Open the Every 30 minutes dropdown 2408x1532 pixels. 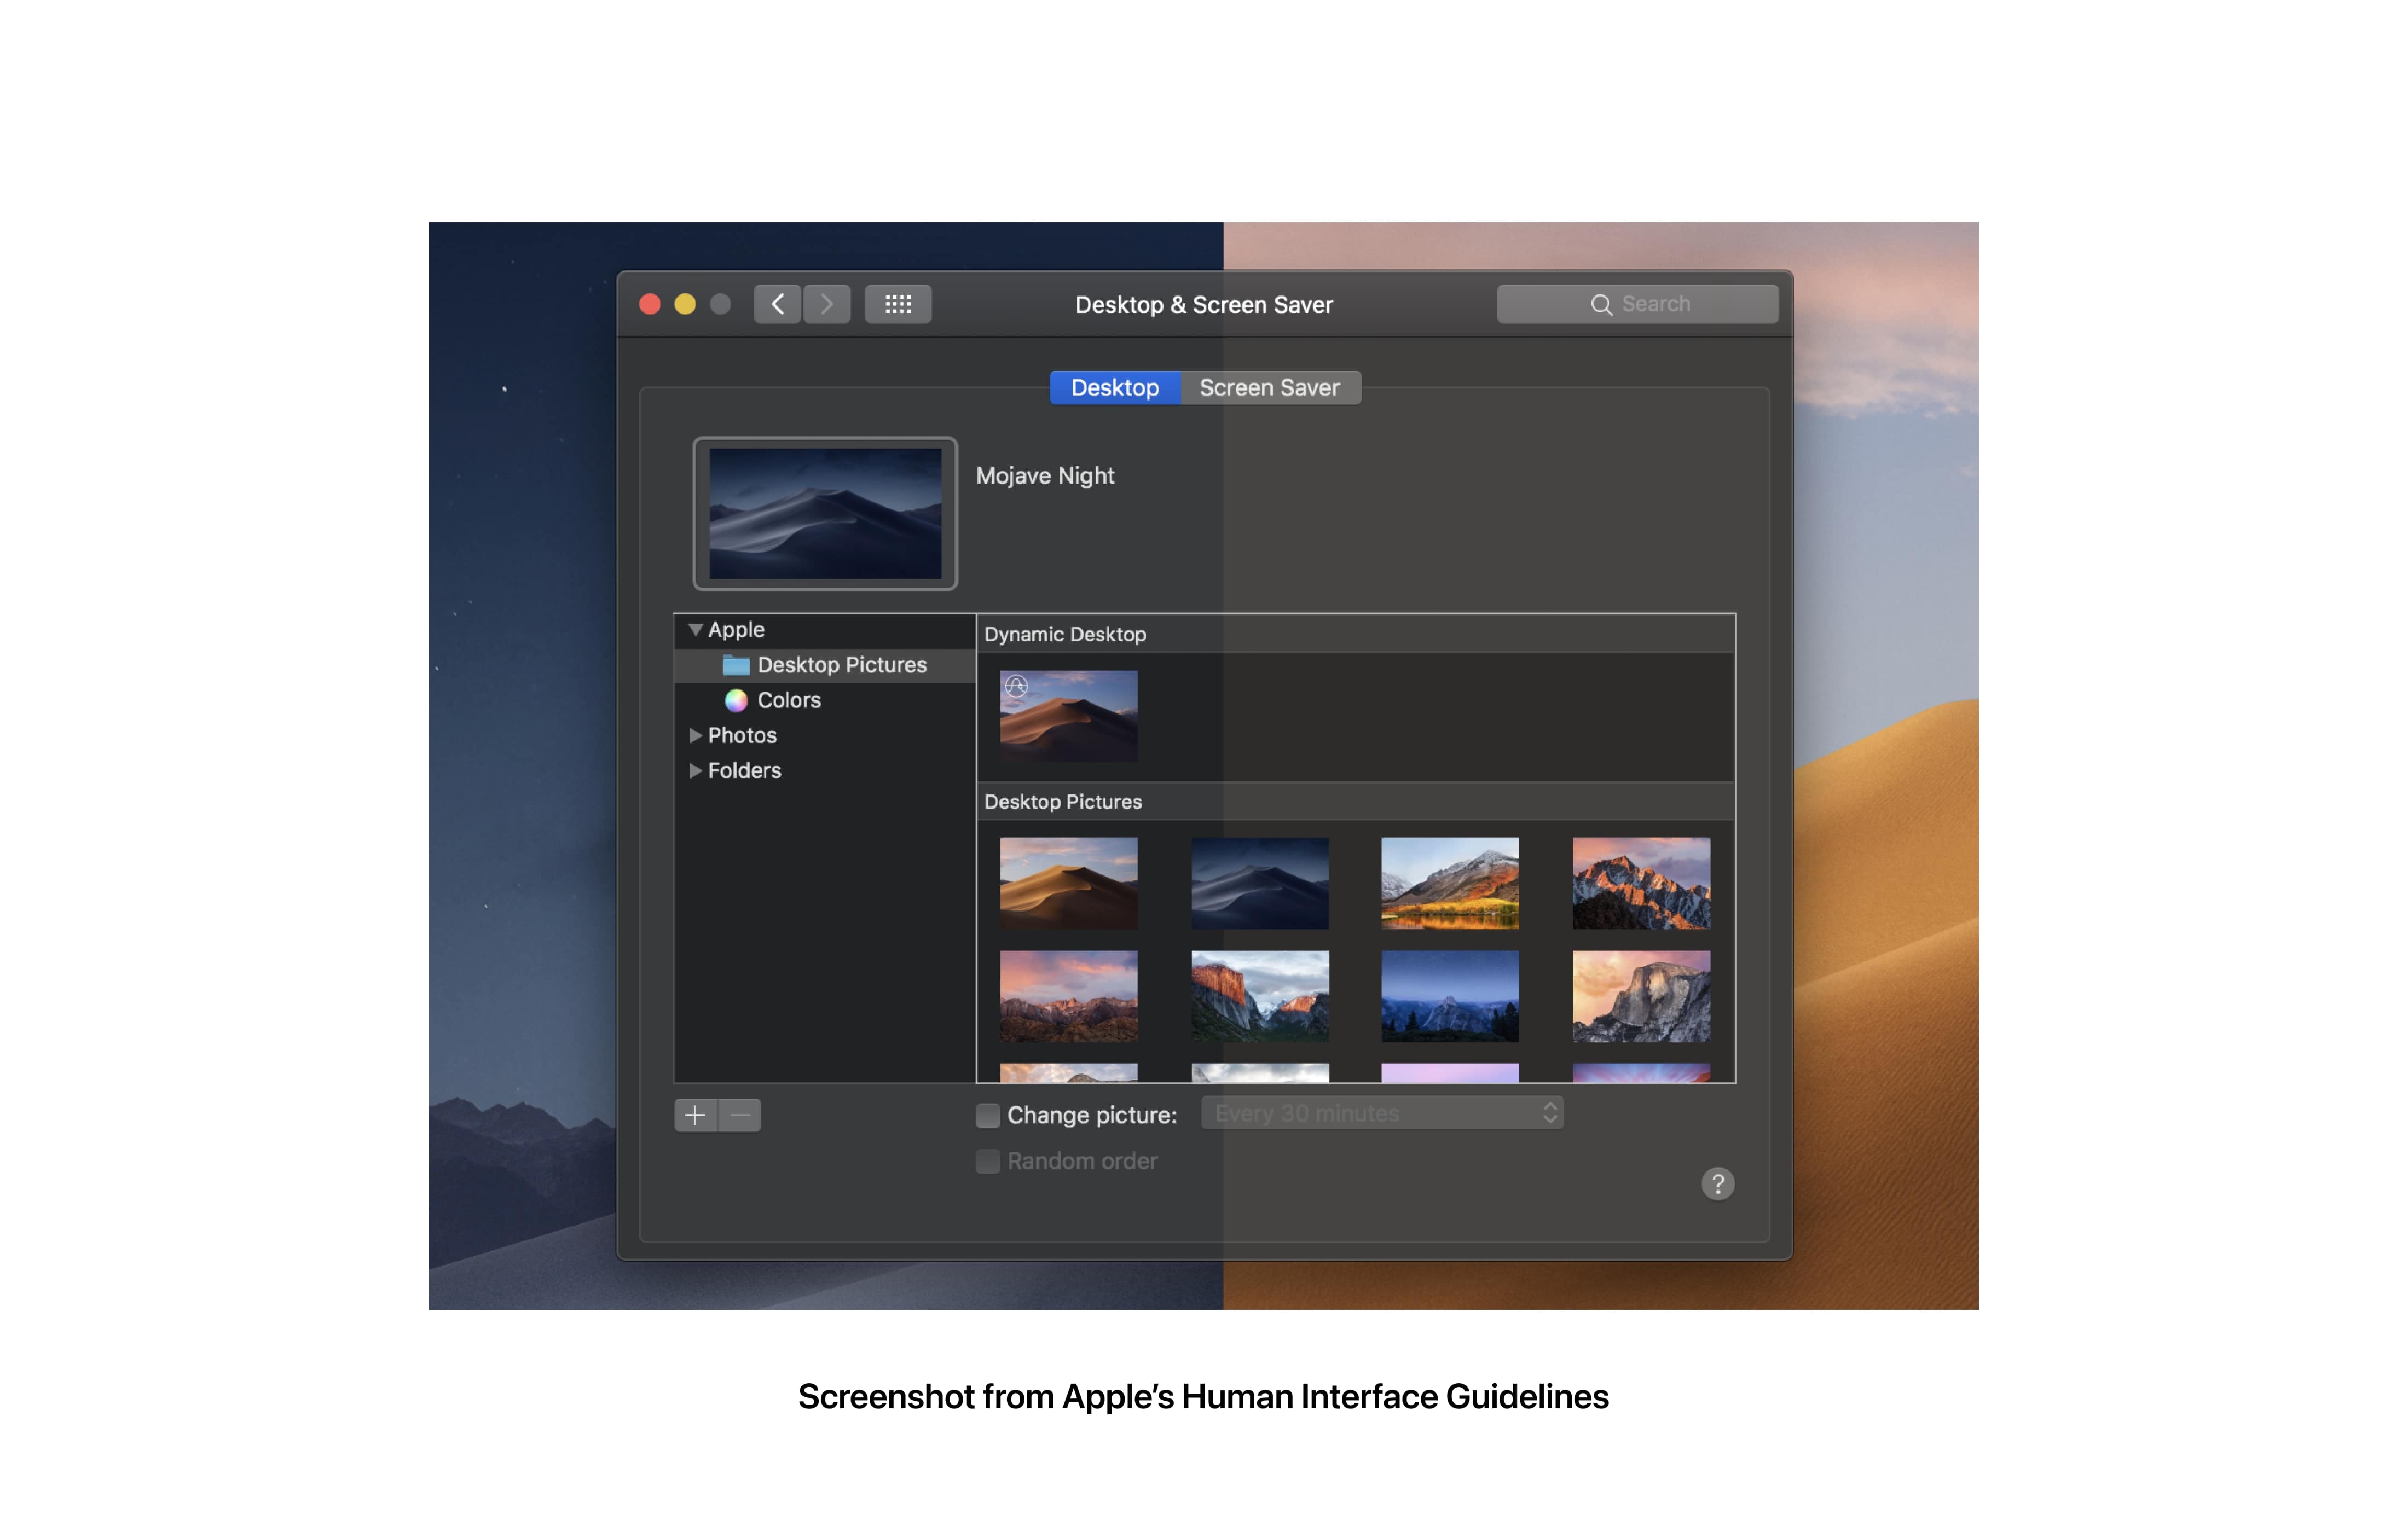point(1382,1113)
